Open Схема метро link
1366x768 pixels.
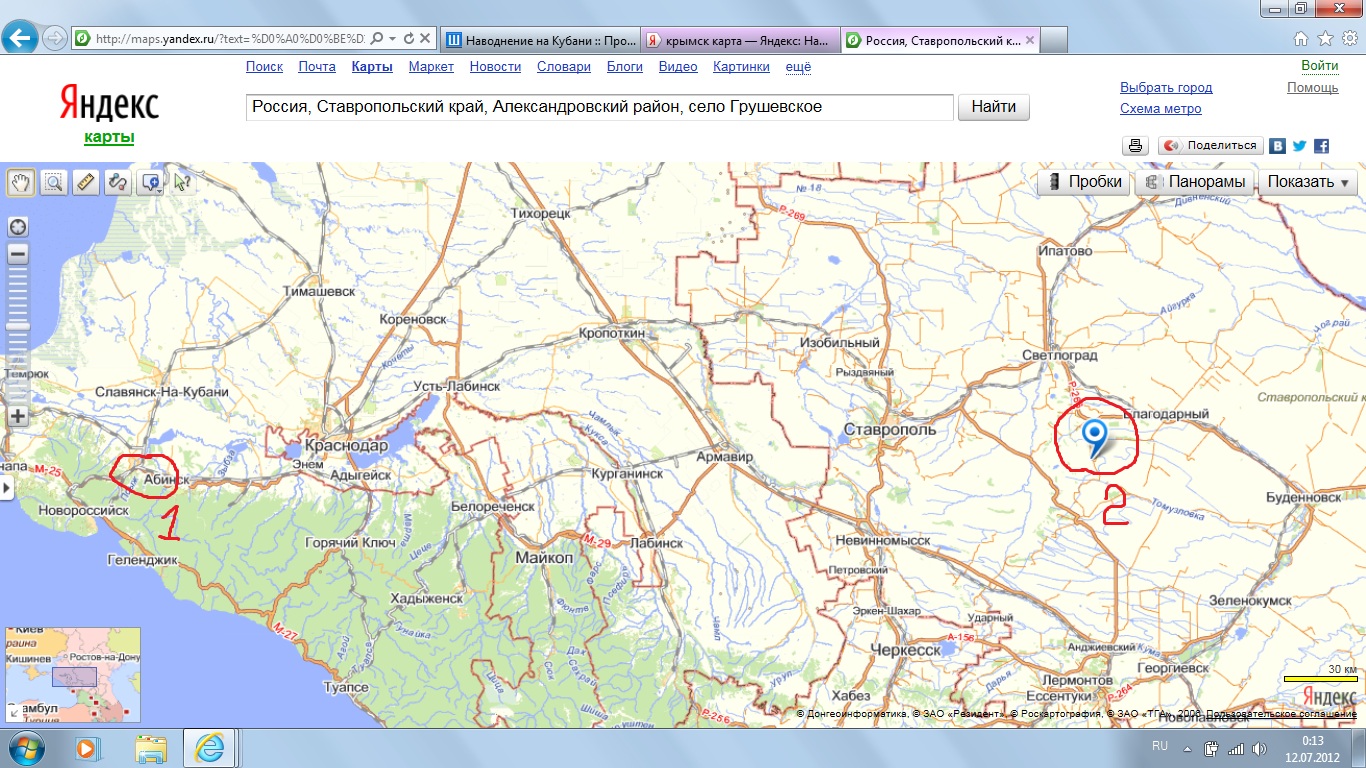(1161, 109)
